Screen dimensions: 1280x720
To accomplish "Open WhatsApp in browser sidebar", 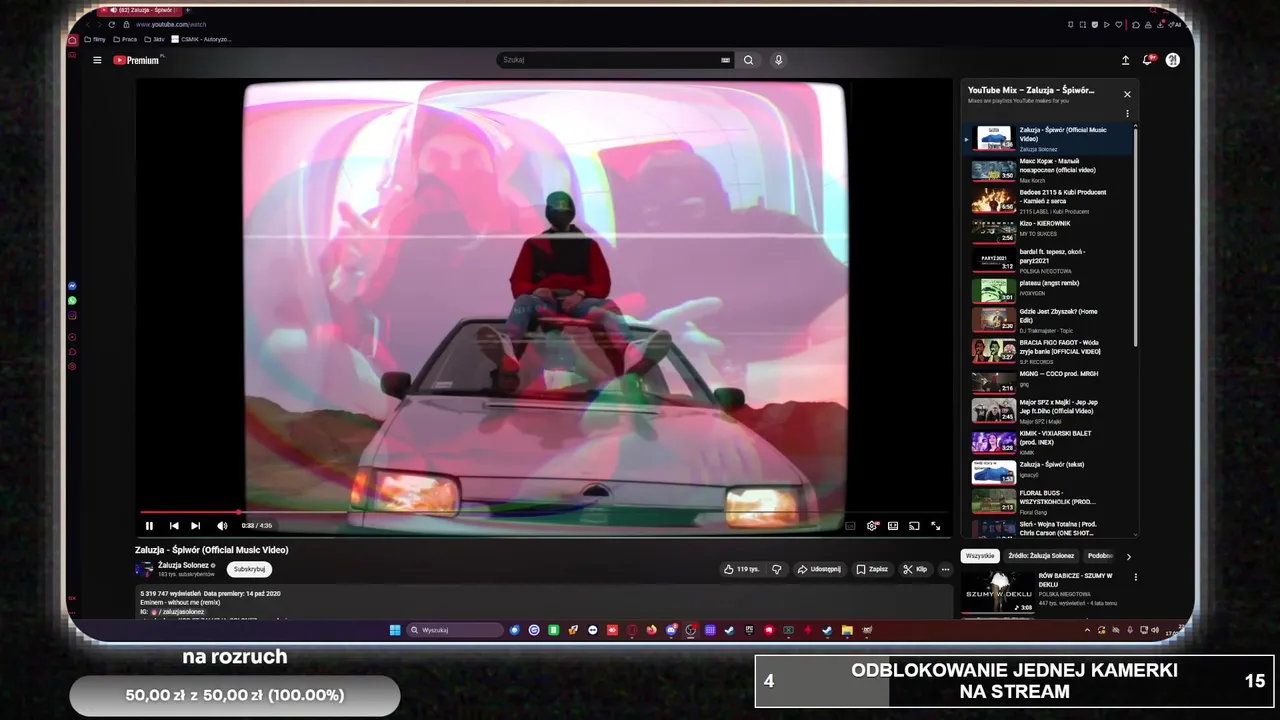I will 72,300.
